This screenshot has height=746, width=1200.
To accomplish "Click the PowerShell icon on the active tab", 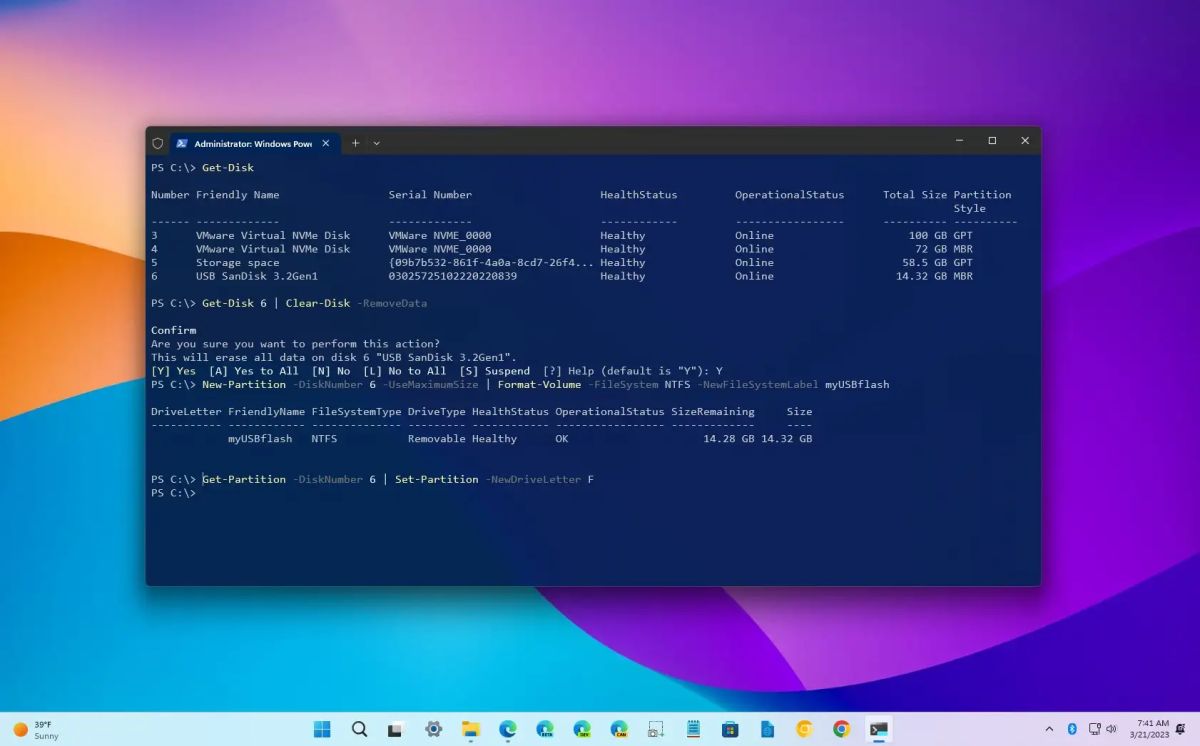I will 181,143.
